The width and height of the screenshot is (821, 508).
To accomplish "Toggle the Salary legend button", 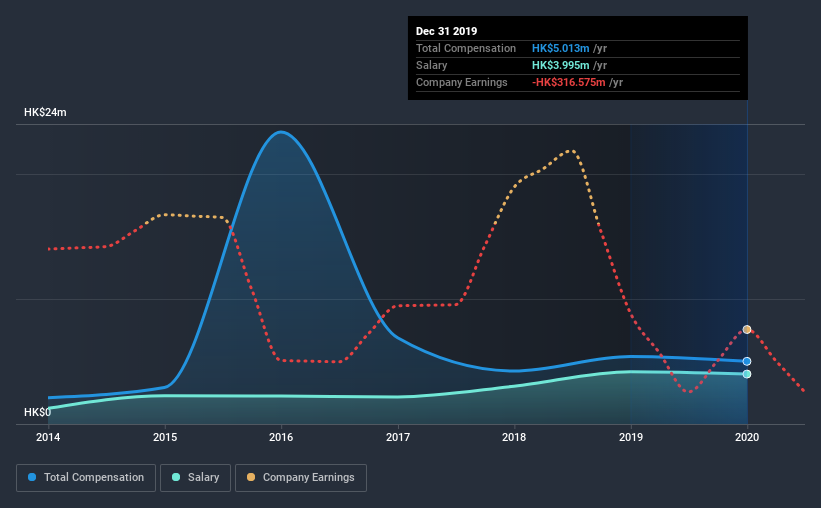I will point(195,478).
